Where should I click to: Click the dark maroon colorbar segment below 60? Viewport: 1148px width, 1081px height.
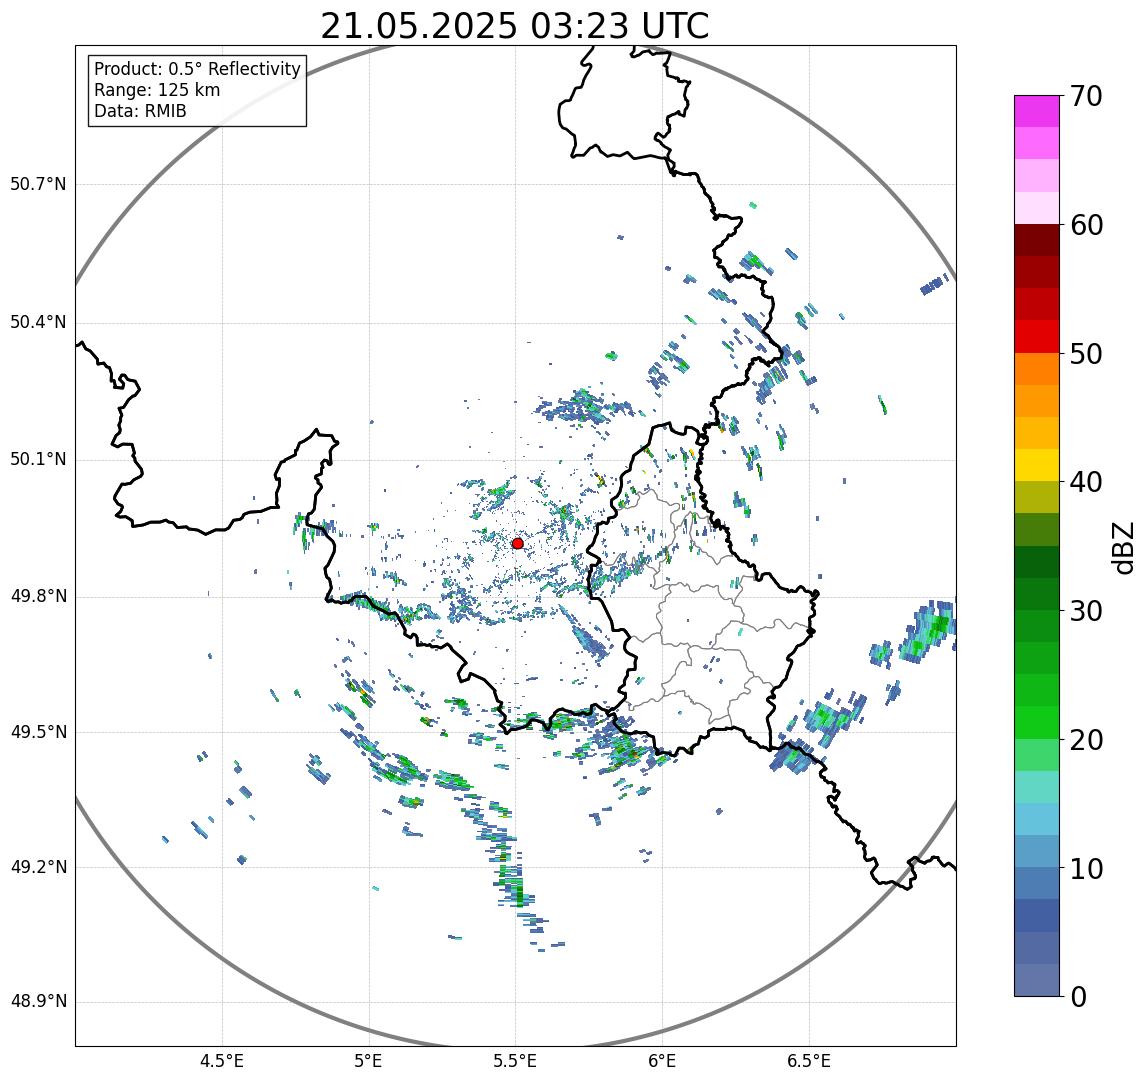click(1037, 240)
